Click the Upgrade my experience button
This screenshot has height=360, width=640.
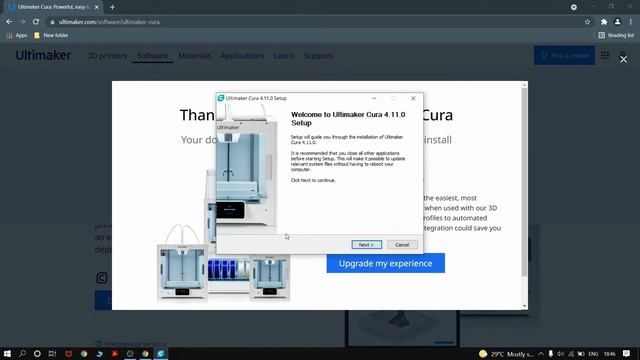pyautogui.click(x=385, y=263)
